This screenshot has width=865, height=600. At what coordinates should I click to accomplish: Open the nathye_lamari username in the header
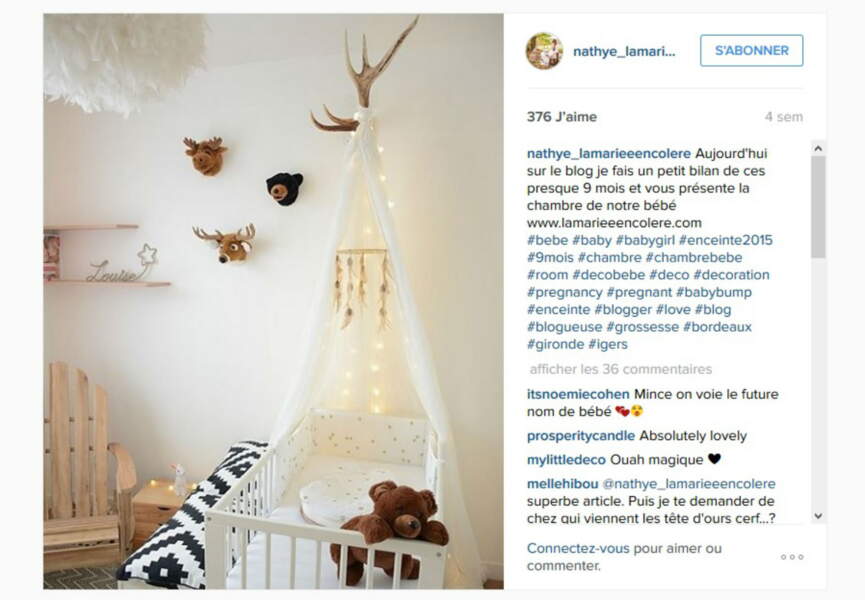(624, 52)
